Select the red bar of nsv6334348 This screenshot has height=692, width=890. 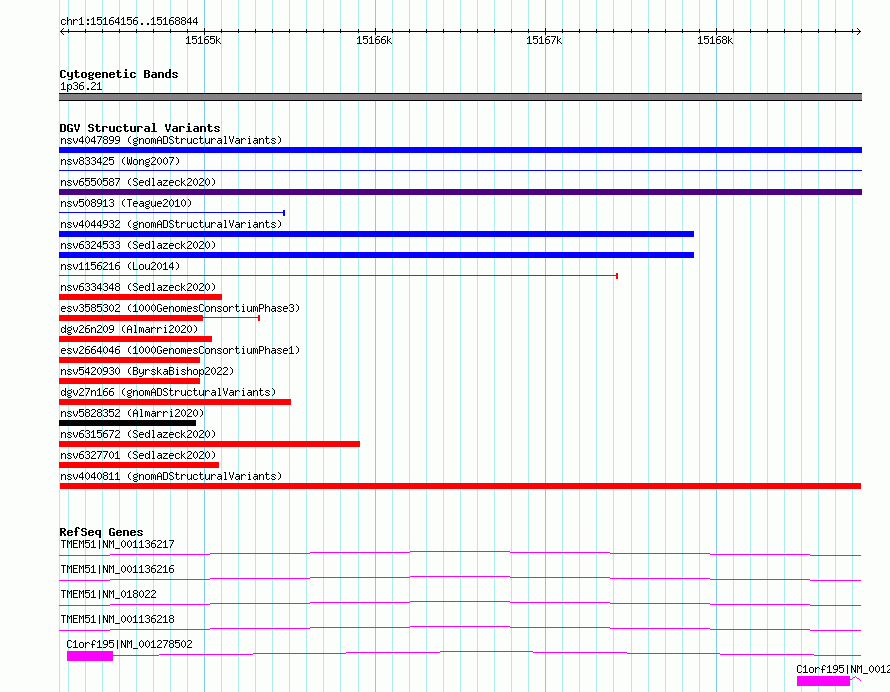pyautogui.click(x=140, y=297)
